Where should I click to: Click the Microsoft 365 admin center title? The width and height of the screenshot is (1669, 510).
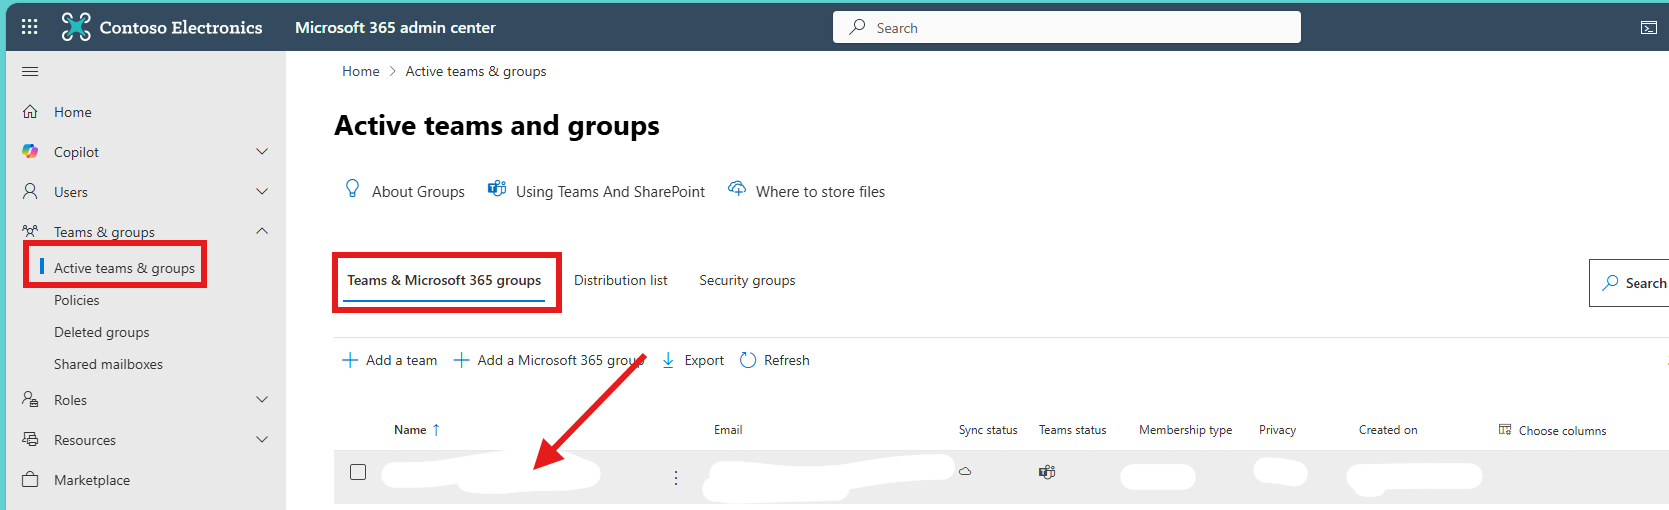coord(395,27)
